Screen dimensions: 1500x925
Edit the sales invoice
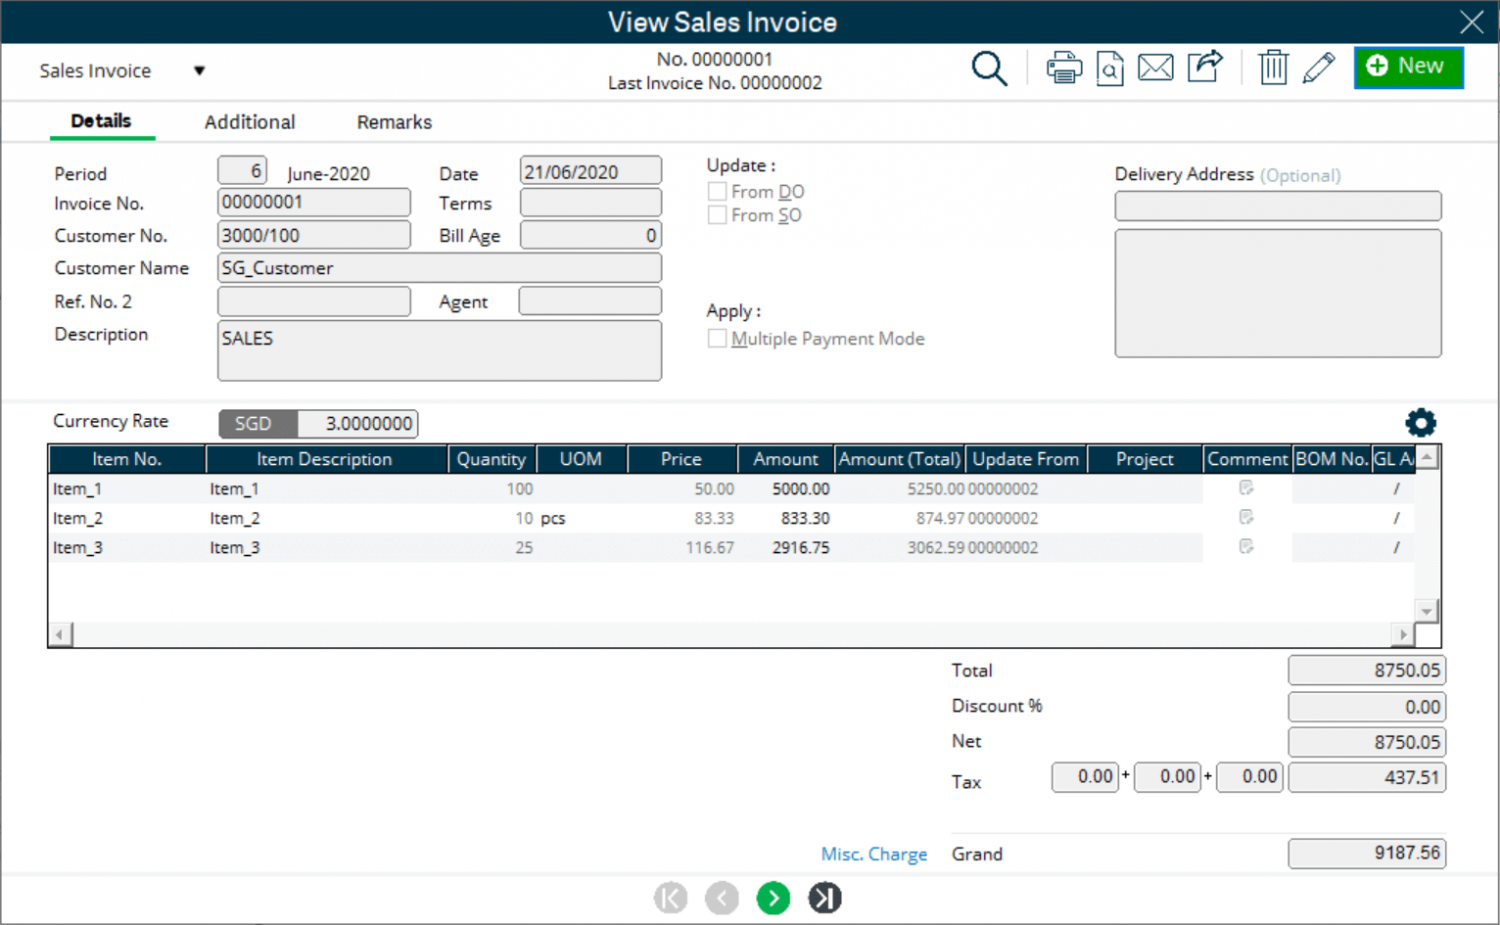point(1318,68)
